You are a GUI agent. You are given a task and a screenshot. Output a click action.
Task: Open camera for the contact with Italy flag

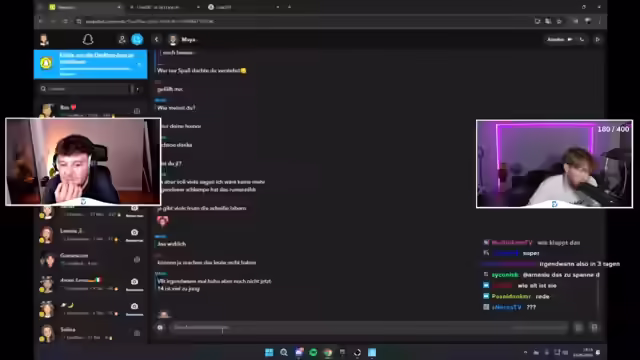134,282
